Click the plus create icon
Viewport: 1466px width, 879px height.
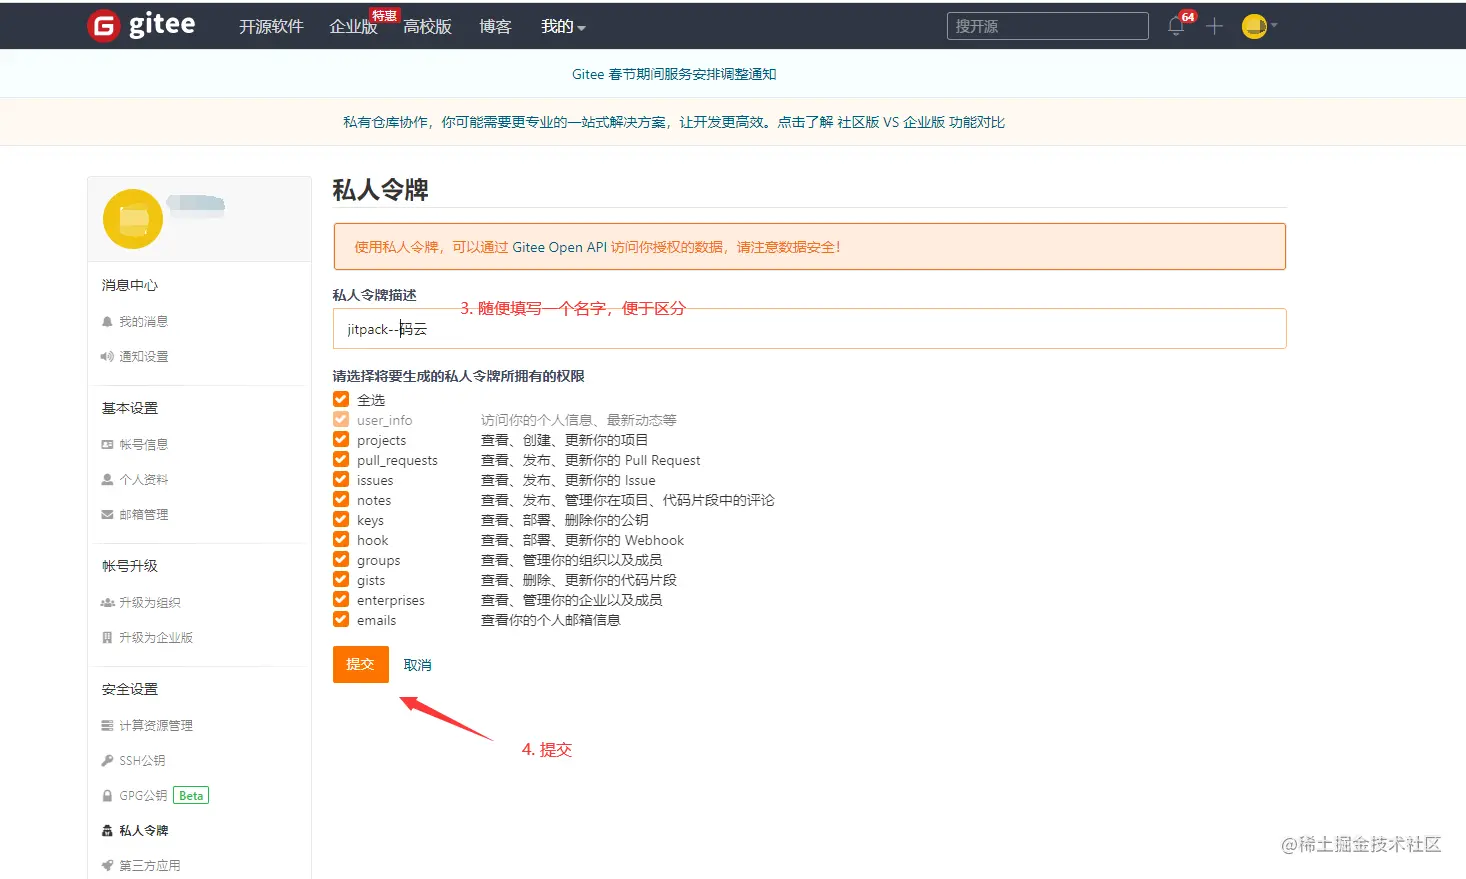click(1214, 27)
